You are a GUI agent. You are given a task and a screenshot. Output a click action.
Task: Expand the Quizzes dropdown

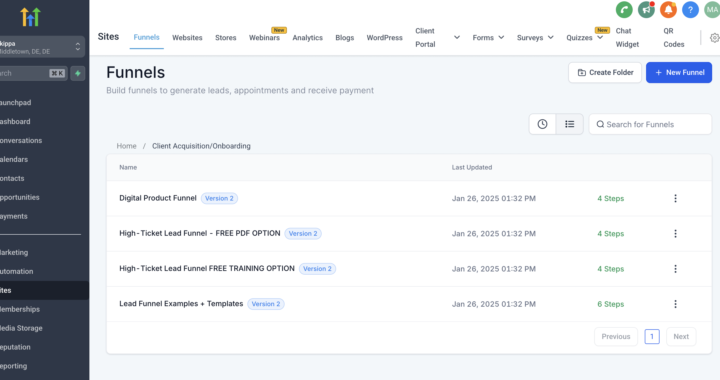coord(585,38)
